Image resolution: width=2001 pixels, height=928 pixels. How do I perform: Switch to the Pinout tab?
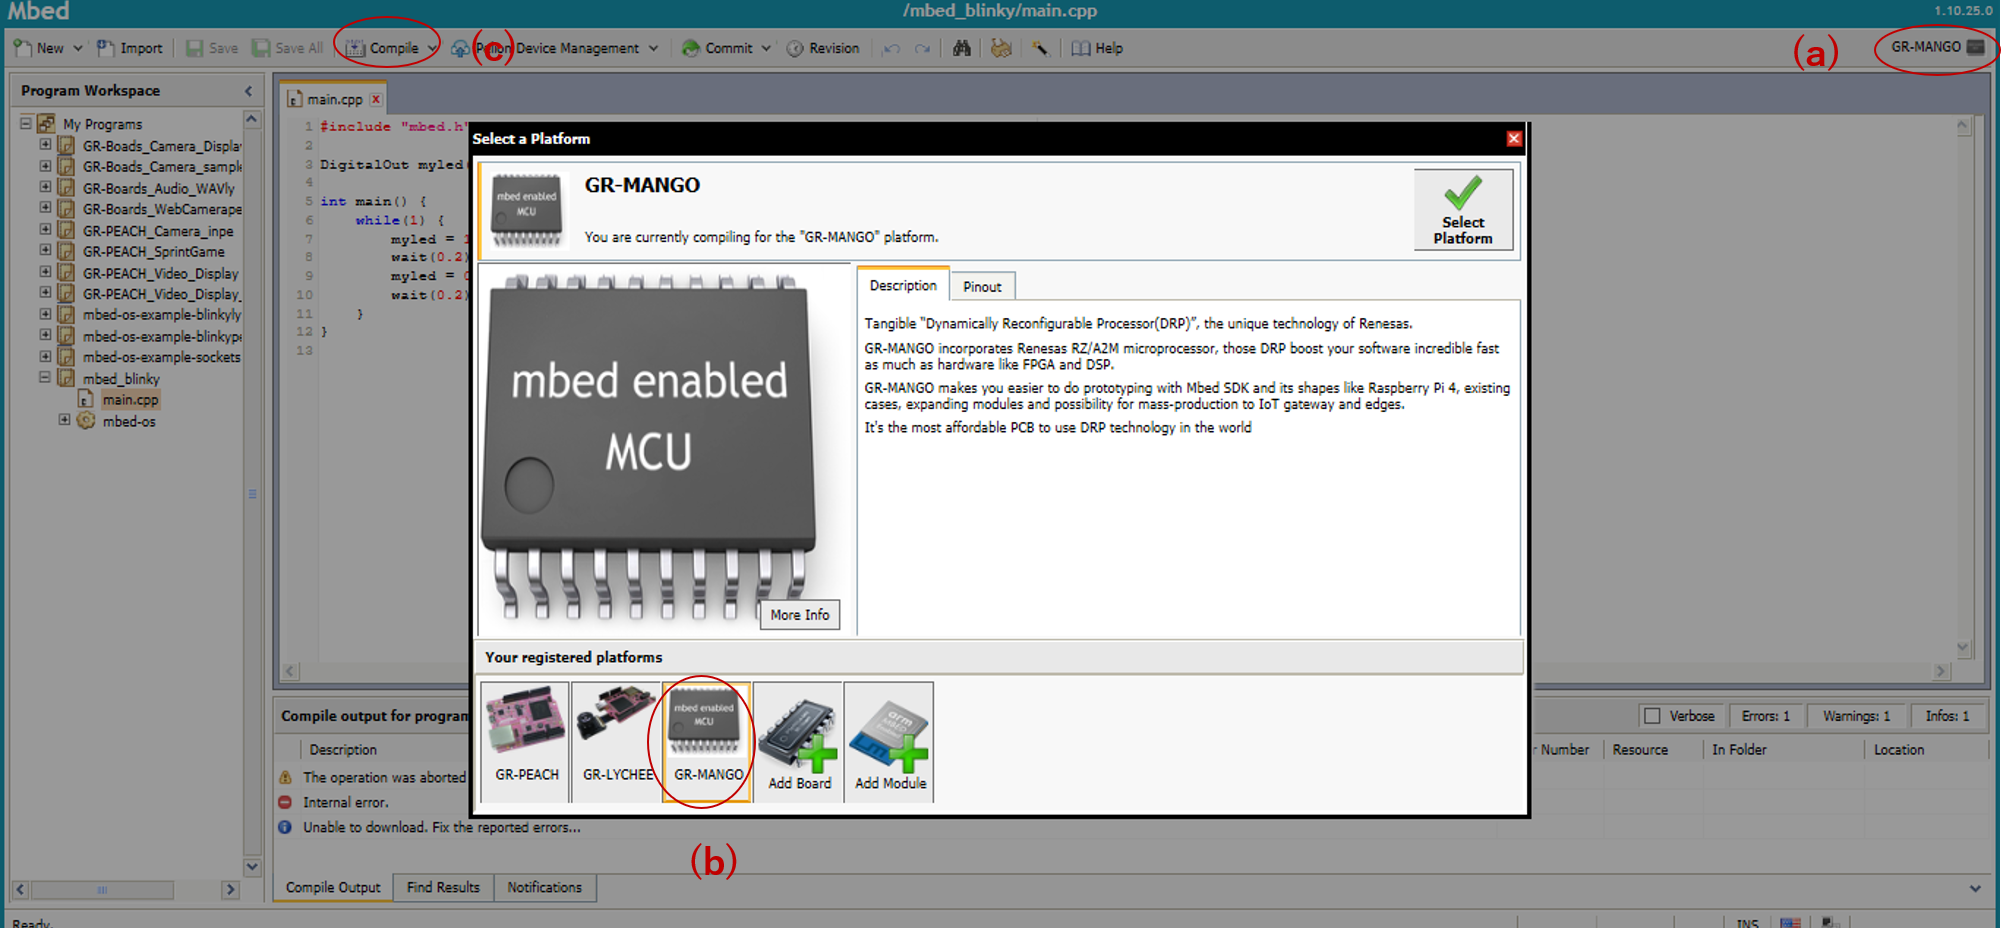pyautogui.click(x=982, y=287)
